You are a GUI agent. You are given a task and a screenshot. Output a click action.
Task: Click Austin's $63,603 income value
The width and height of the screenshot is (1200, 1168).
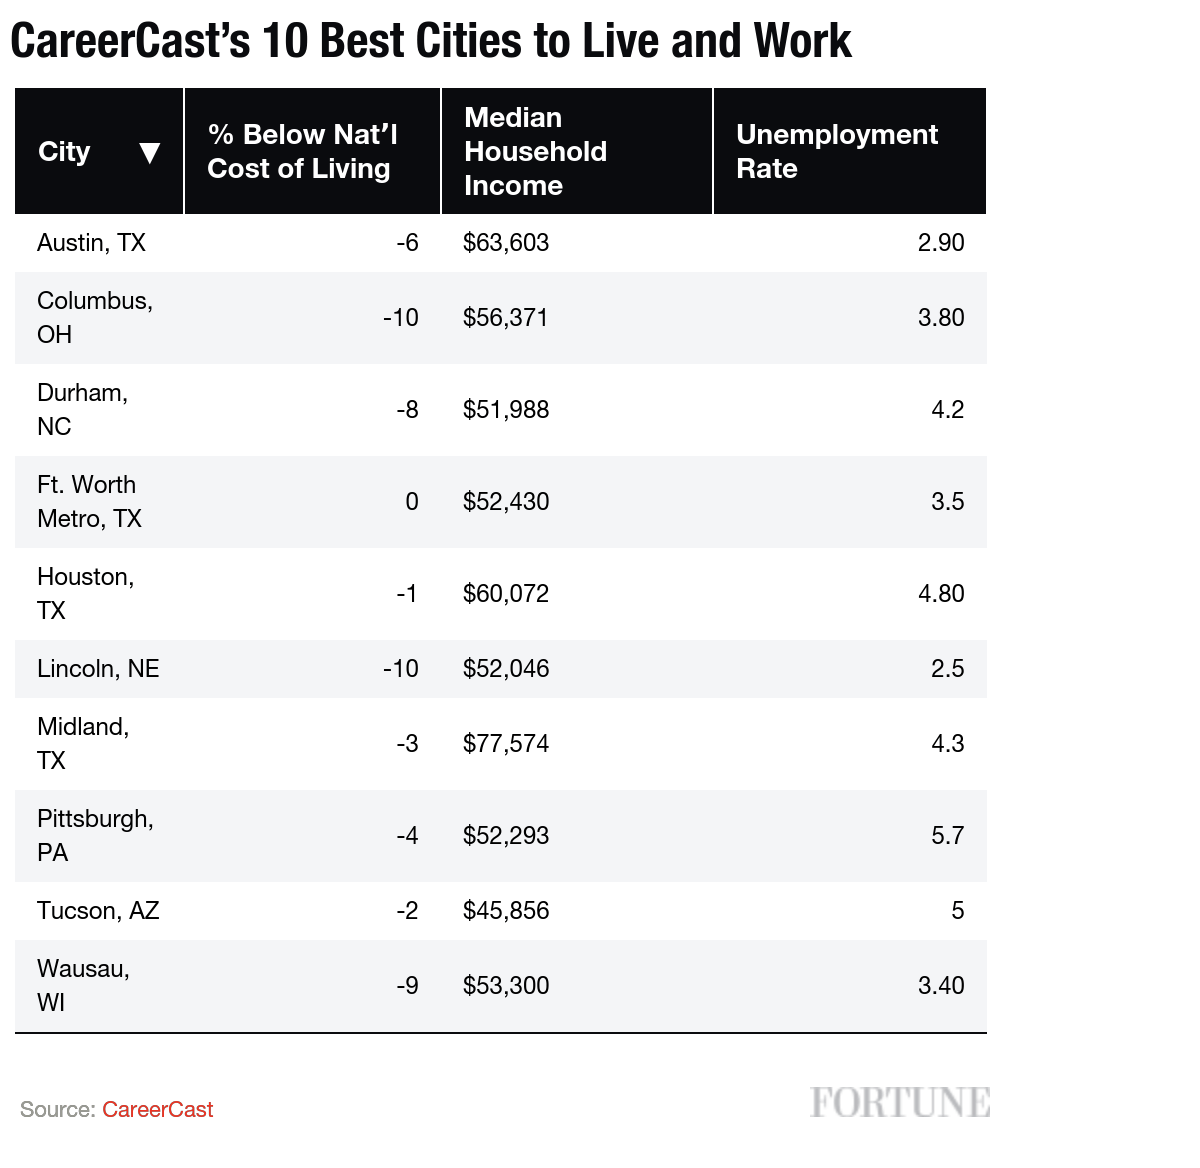[x=506, y=243]
